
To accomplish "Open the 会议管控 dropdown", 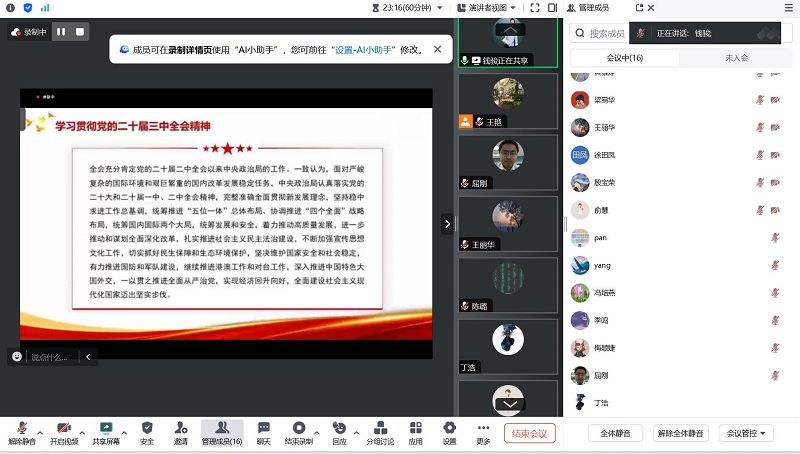I will (x=746, y=433).
